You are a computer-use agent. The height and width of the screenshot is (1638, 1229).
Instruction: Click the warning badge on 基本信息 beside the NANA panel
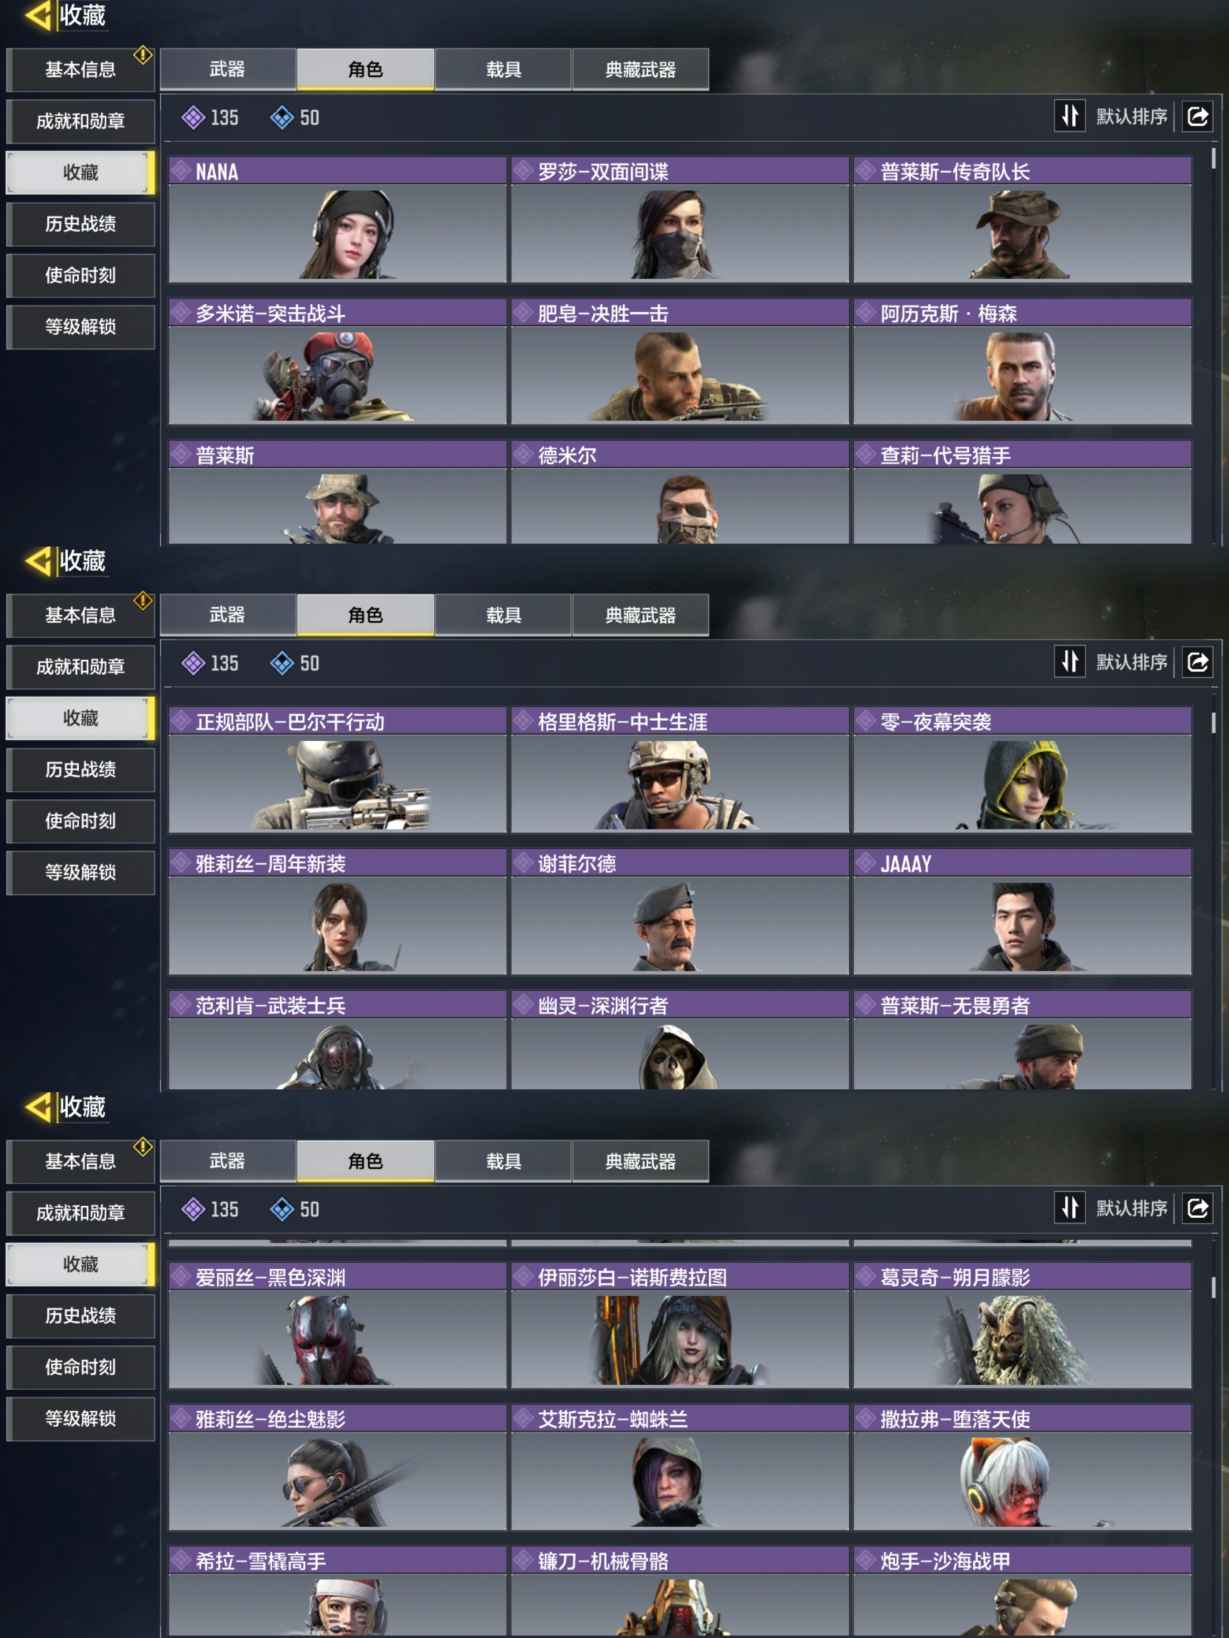pos(143,55)
